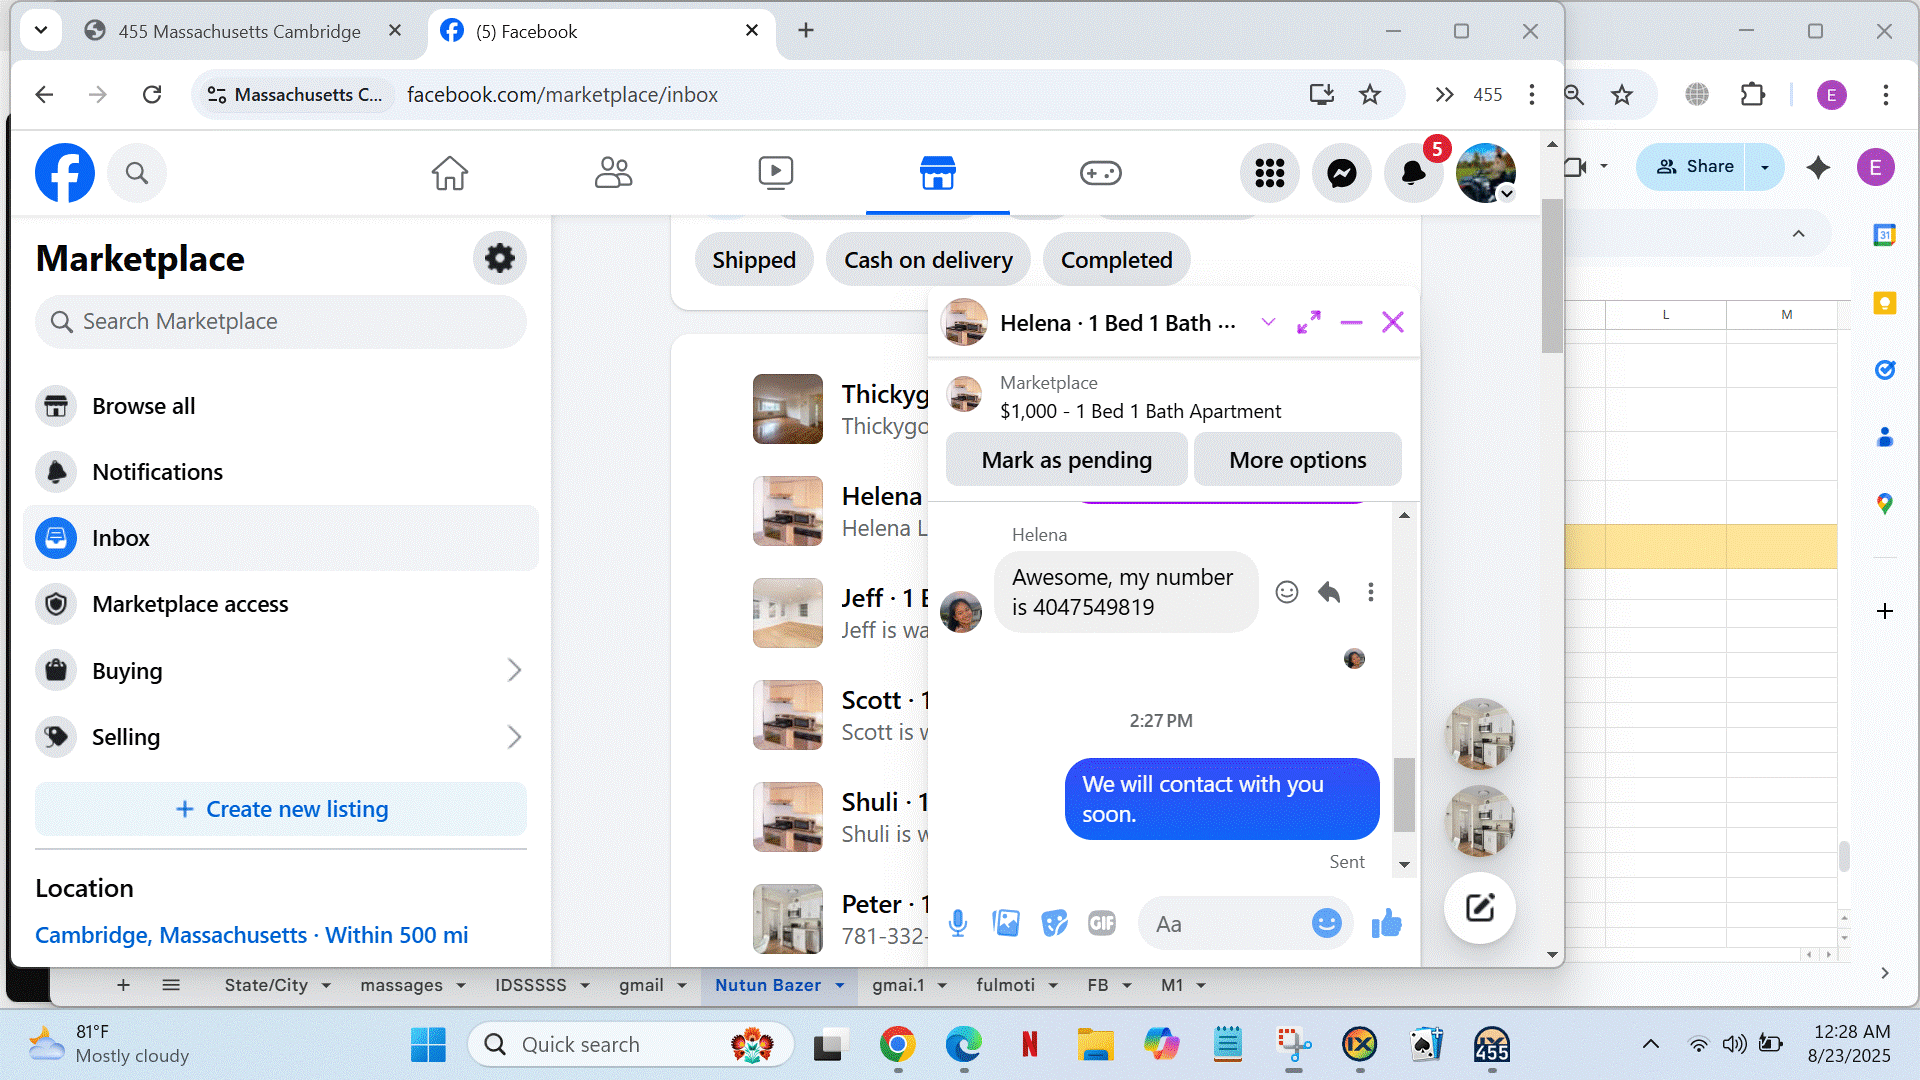Choose a GIF in the chat
The height and width of the screenshot is (1080, 1920).
(1101, 923)
